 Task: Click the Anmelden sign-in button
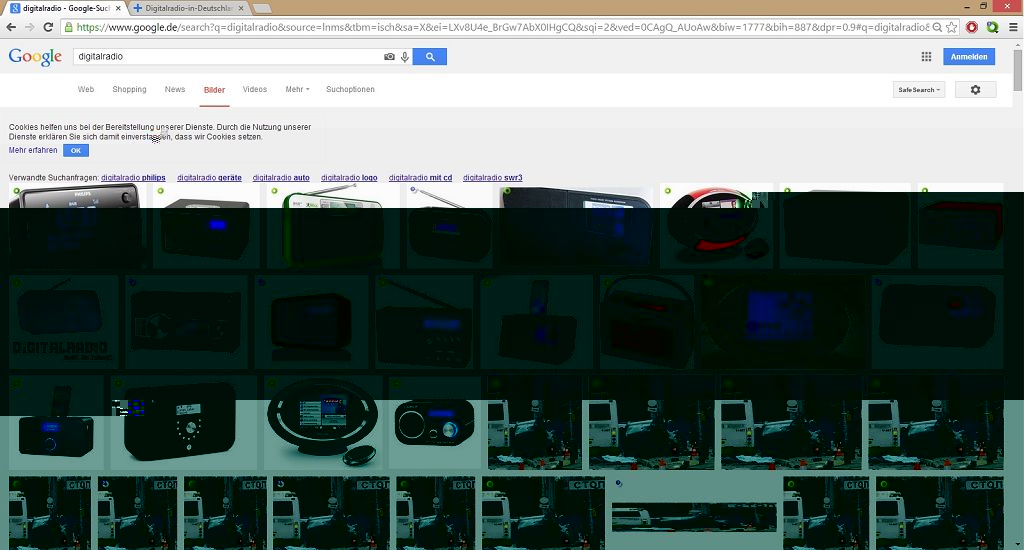968,57
